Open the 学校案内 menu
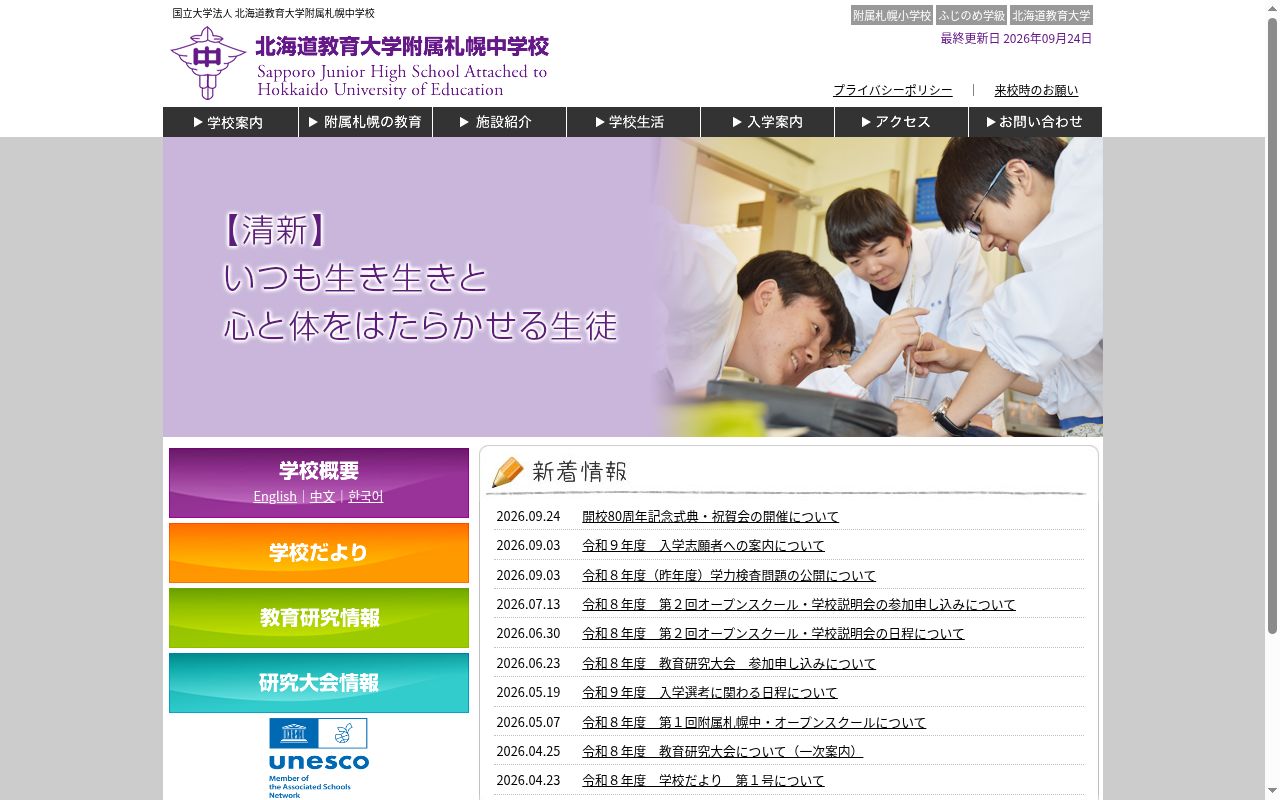The height and width of the screenshot is (800, 1280). pos(230,122)
